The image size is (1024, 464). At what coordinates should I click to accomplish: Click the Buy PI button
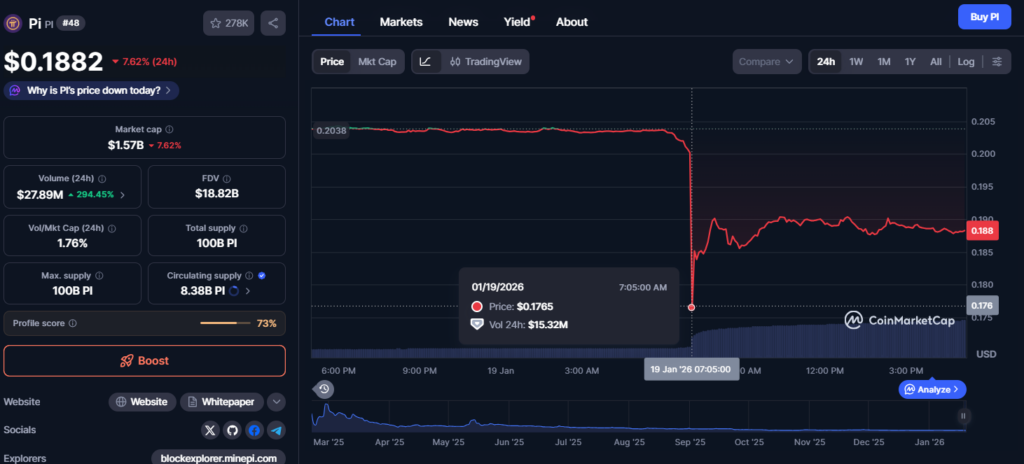(x=985, y=18)
